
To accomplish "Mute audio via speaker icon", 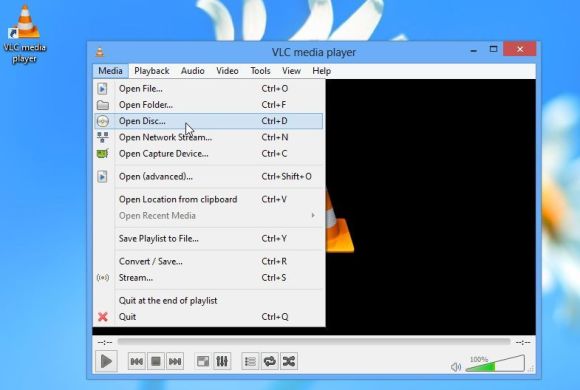I will coord(456,367).
